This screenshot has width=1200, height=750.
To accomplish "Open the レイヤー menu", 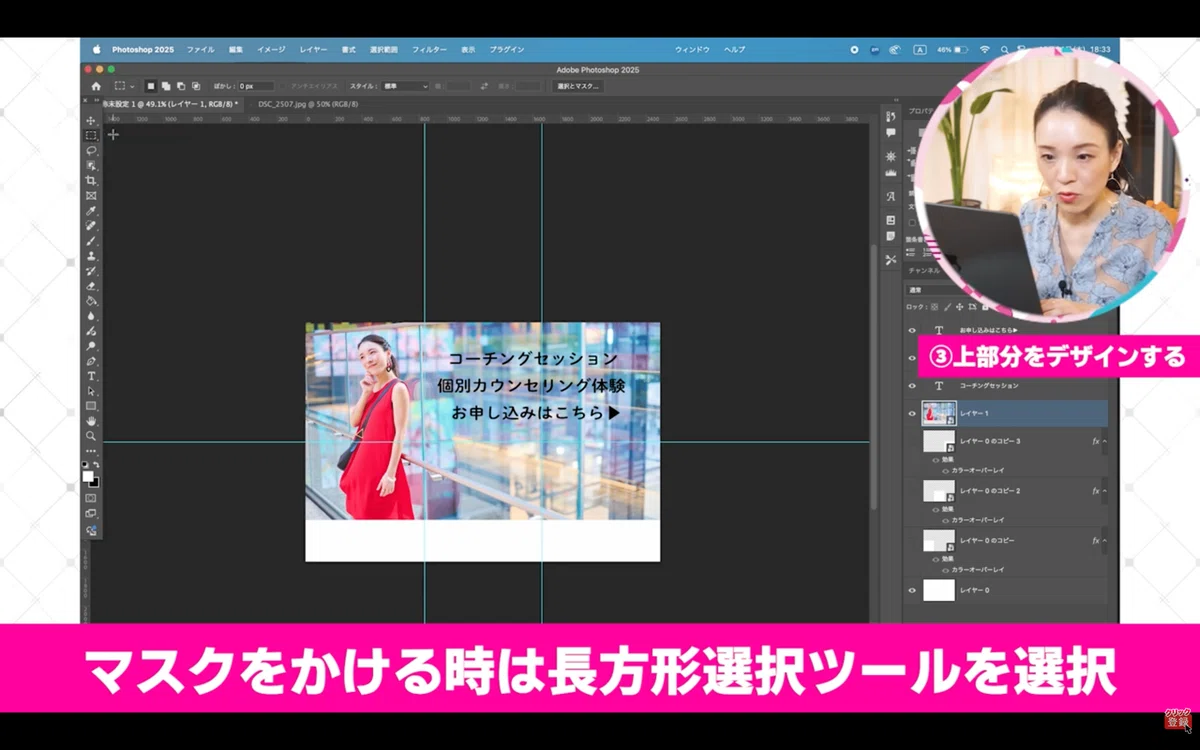I will pyautogui.click(x=313, y=49).
